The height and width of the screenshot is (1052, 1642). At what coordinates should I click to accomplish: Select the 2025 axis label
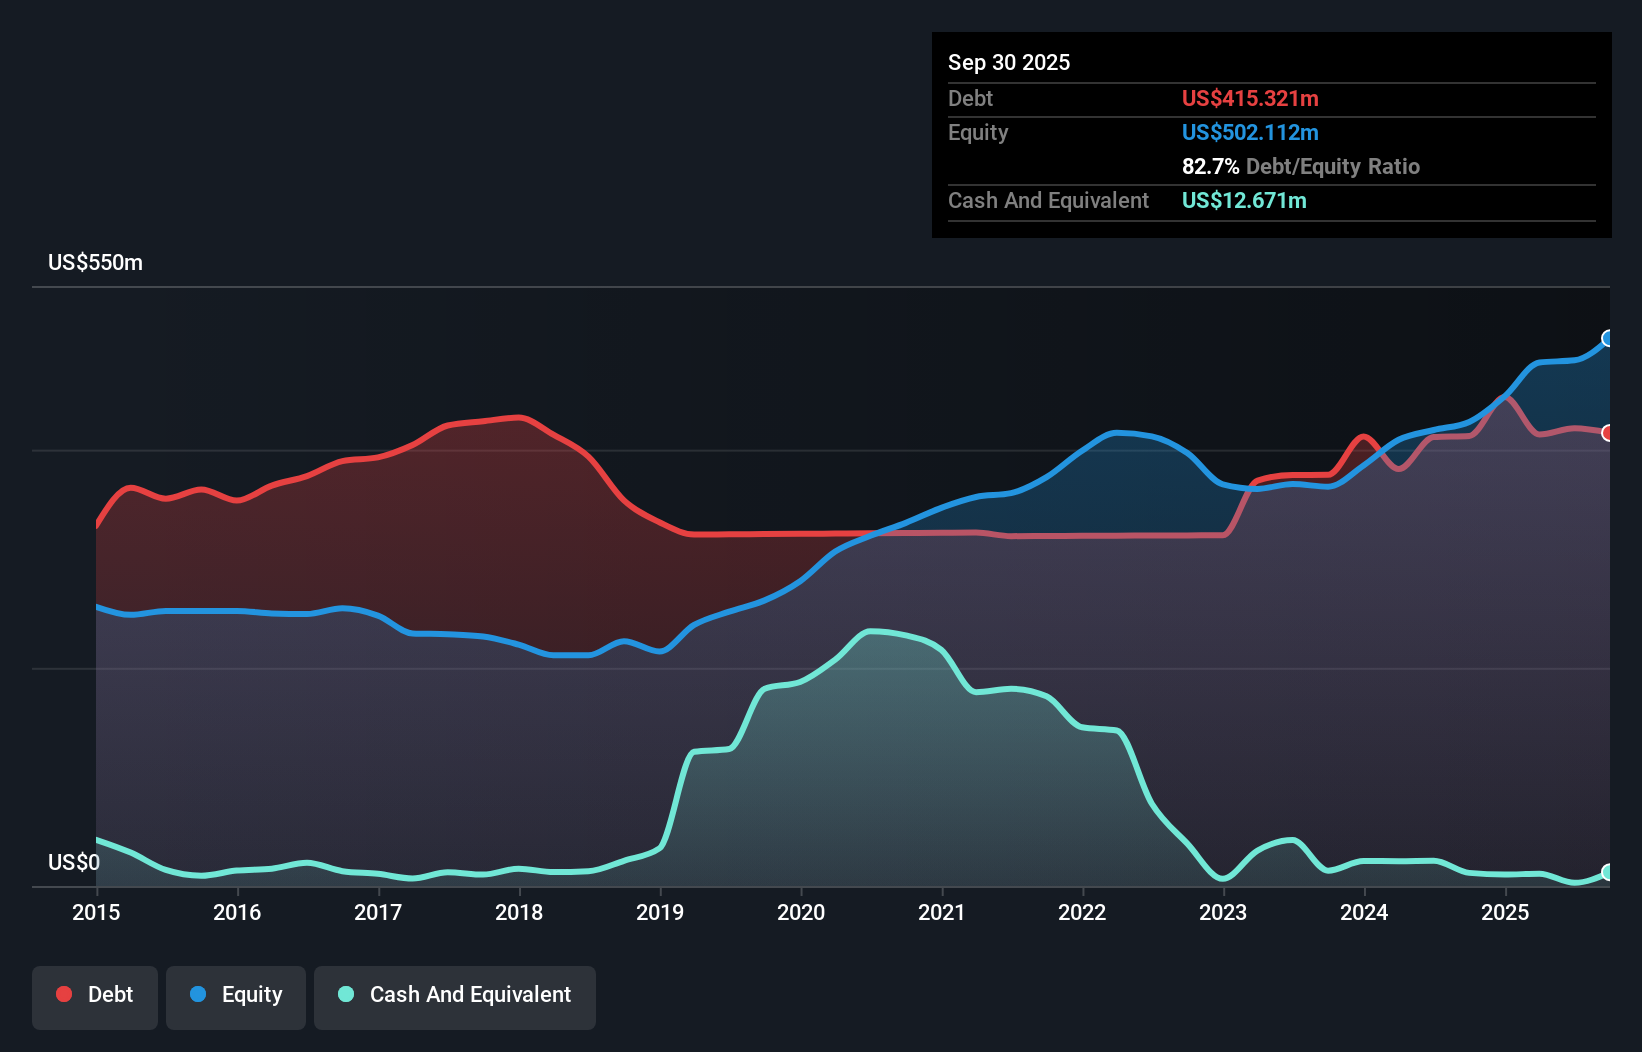click(1506, 913)
